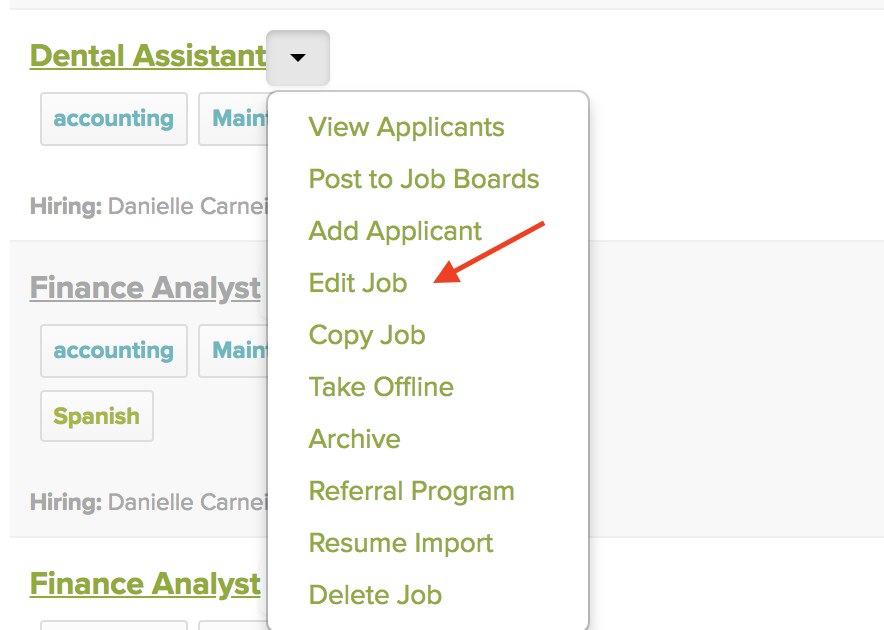Select Add Applicant from the dropdown
The width and height of the screenshot is (884, 630).
(x=395, y=231)
